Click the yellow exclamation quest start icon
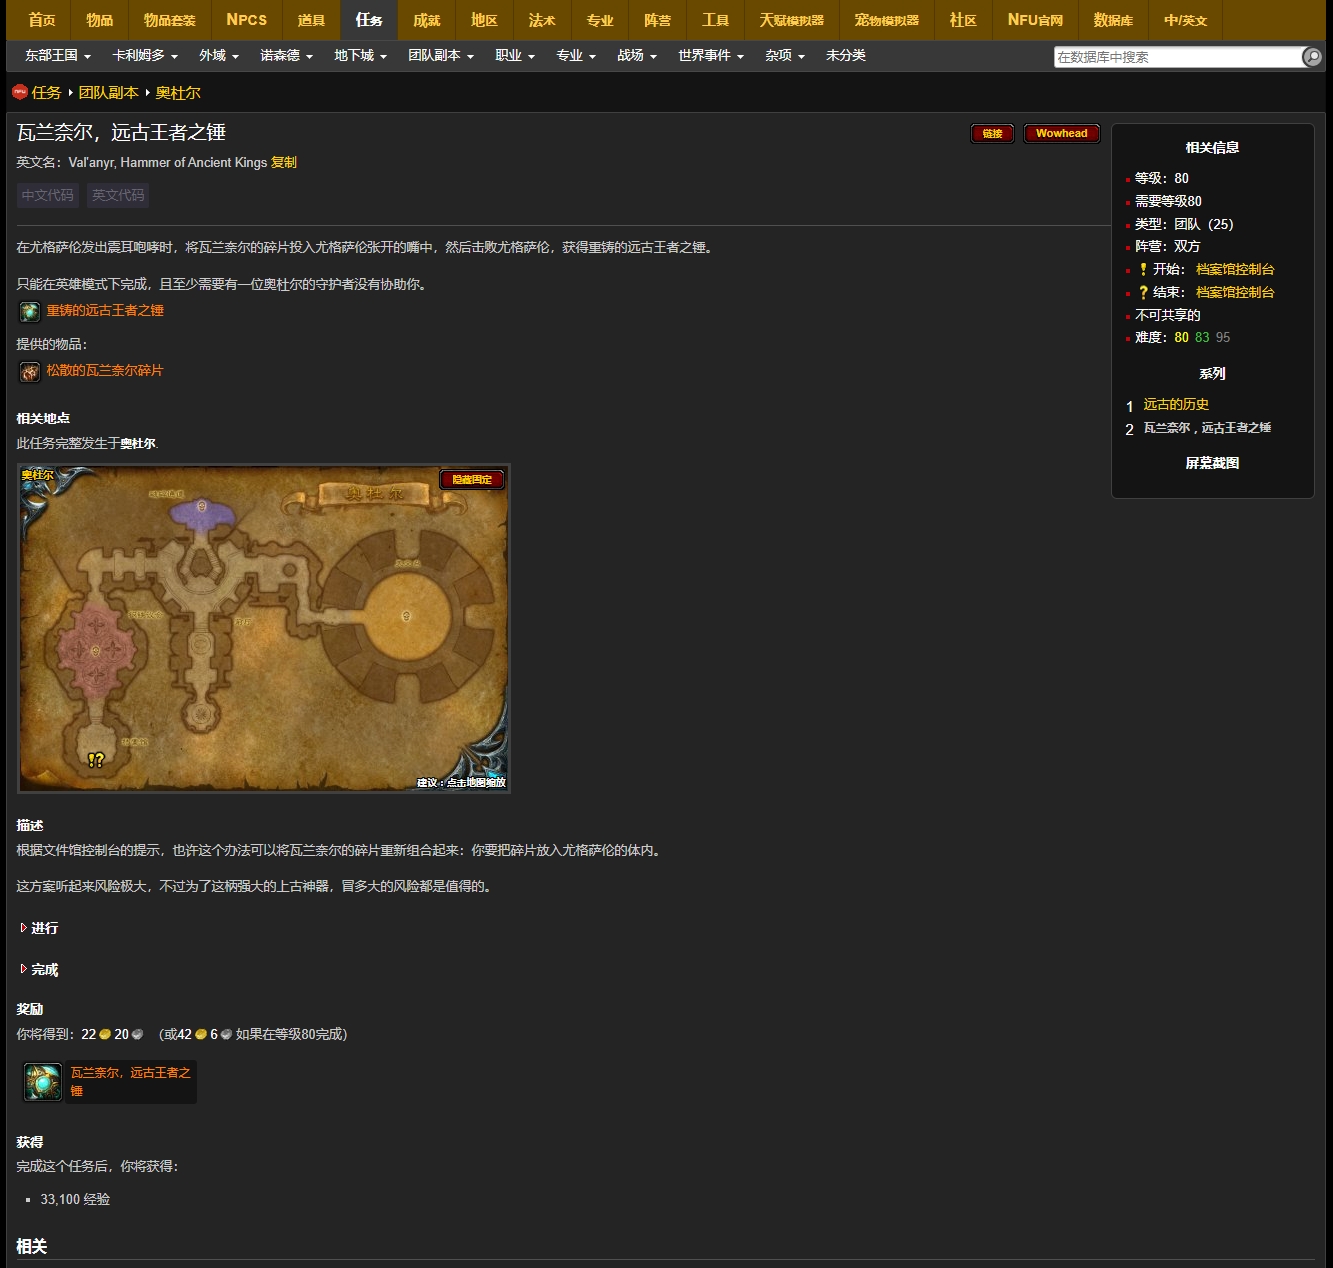Screen dimensions: 1333x1268 (1143, 269)
